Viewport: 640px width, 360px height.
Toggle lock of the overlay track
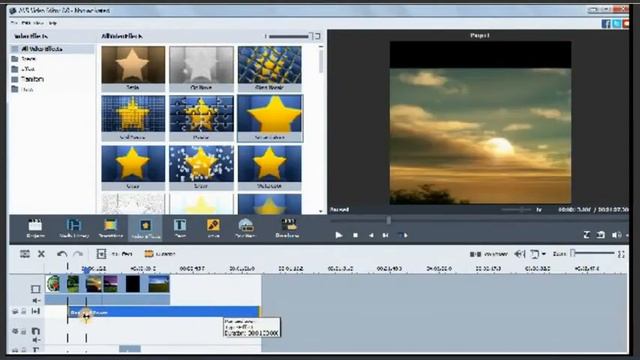(24, 331)
